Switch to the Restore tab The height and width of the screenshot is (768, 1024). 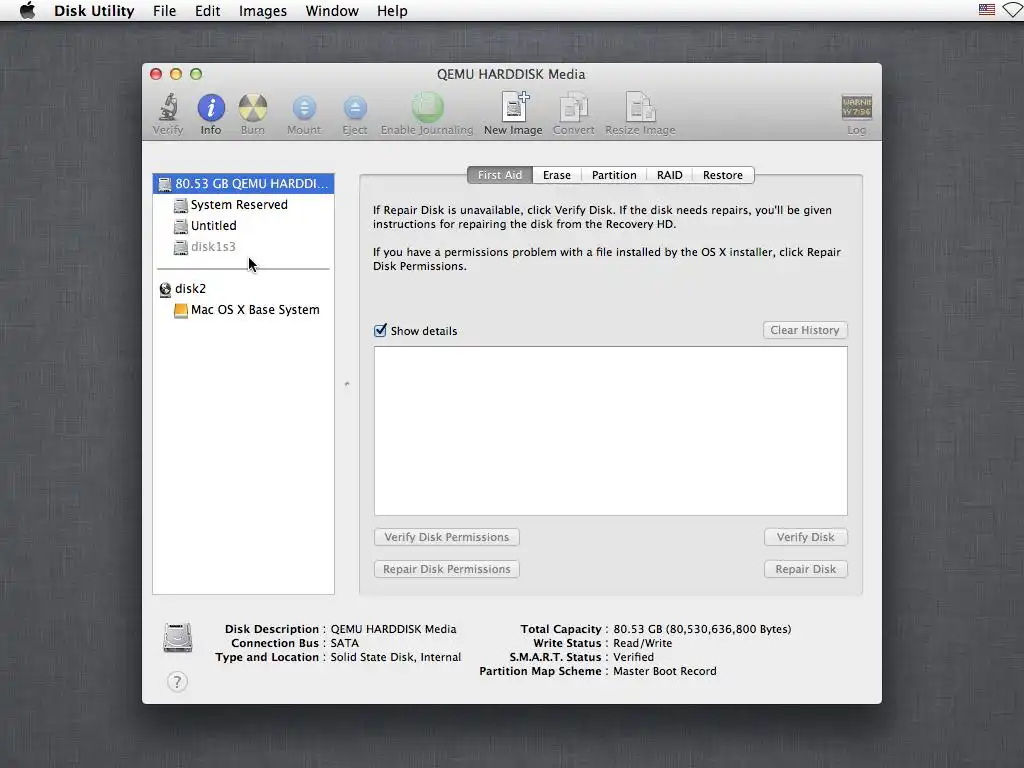[x=723, y=175]
